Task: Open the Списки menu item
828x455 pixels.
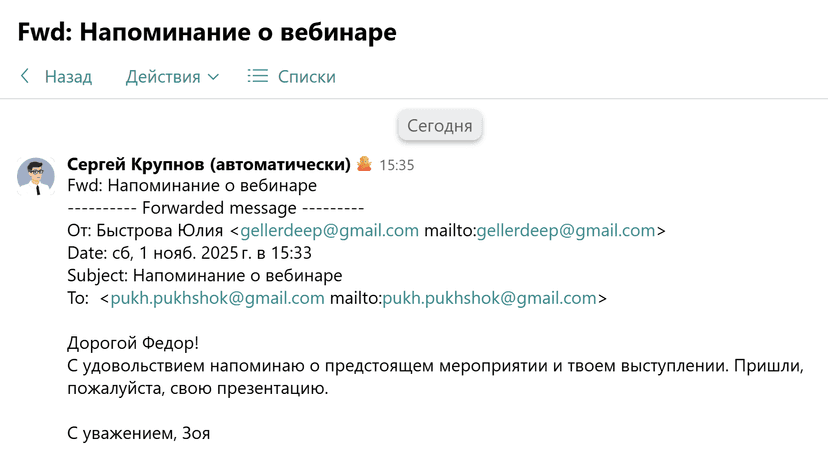Action: pos(306,77)
